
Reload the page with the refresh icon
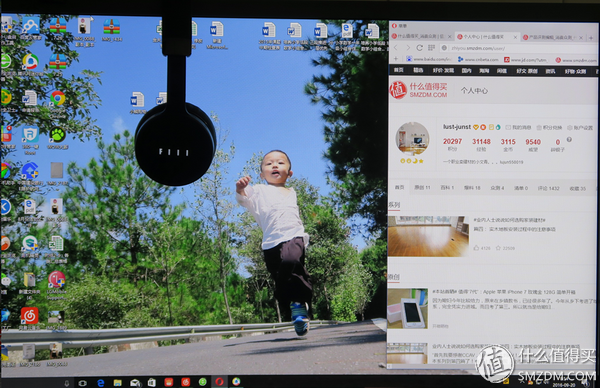tap(419, 48)
